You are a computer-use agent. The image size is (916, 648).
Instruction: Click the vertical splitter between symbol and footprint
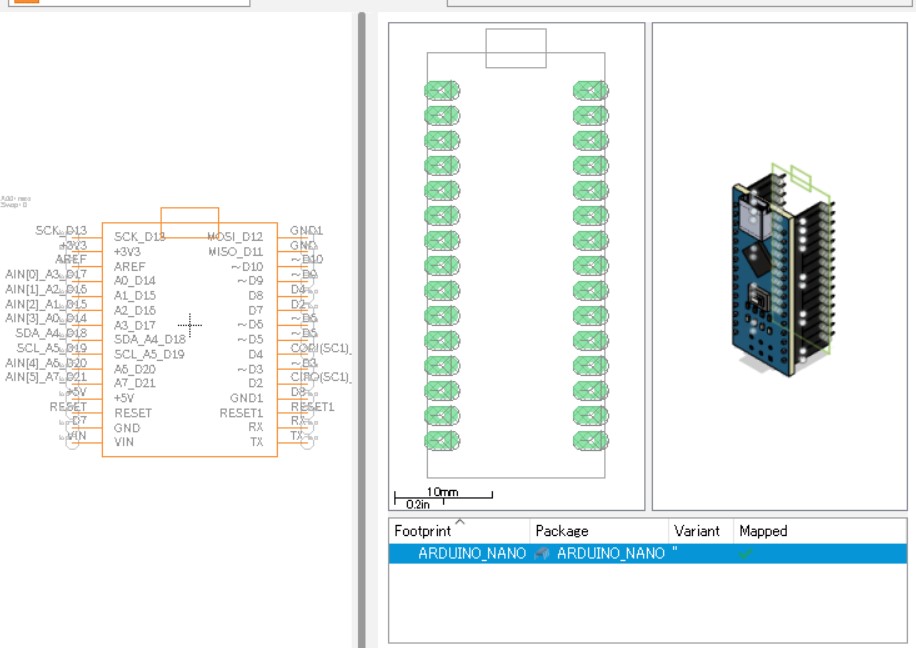(362, 330)
